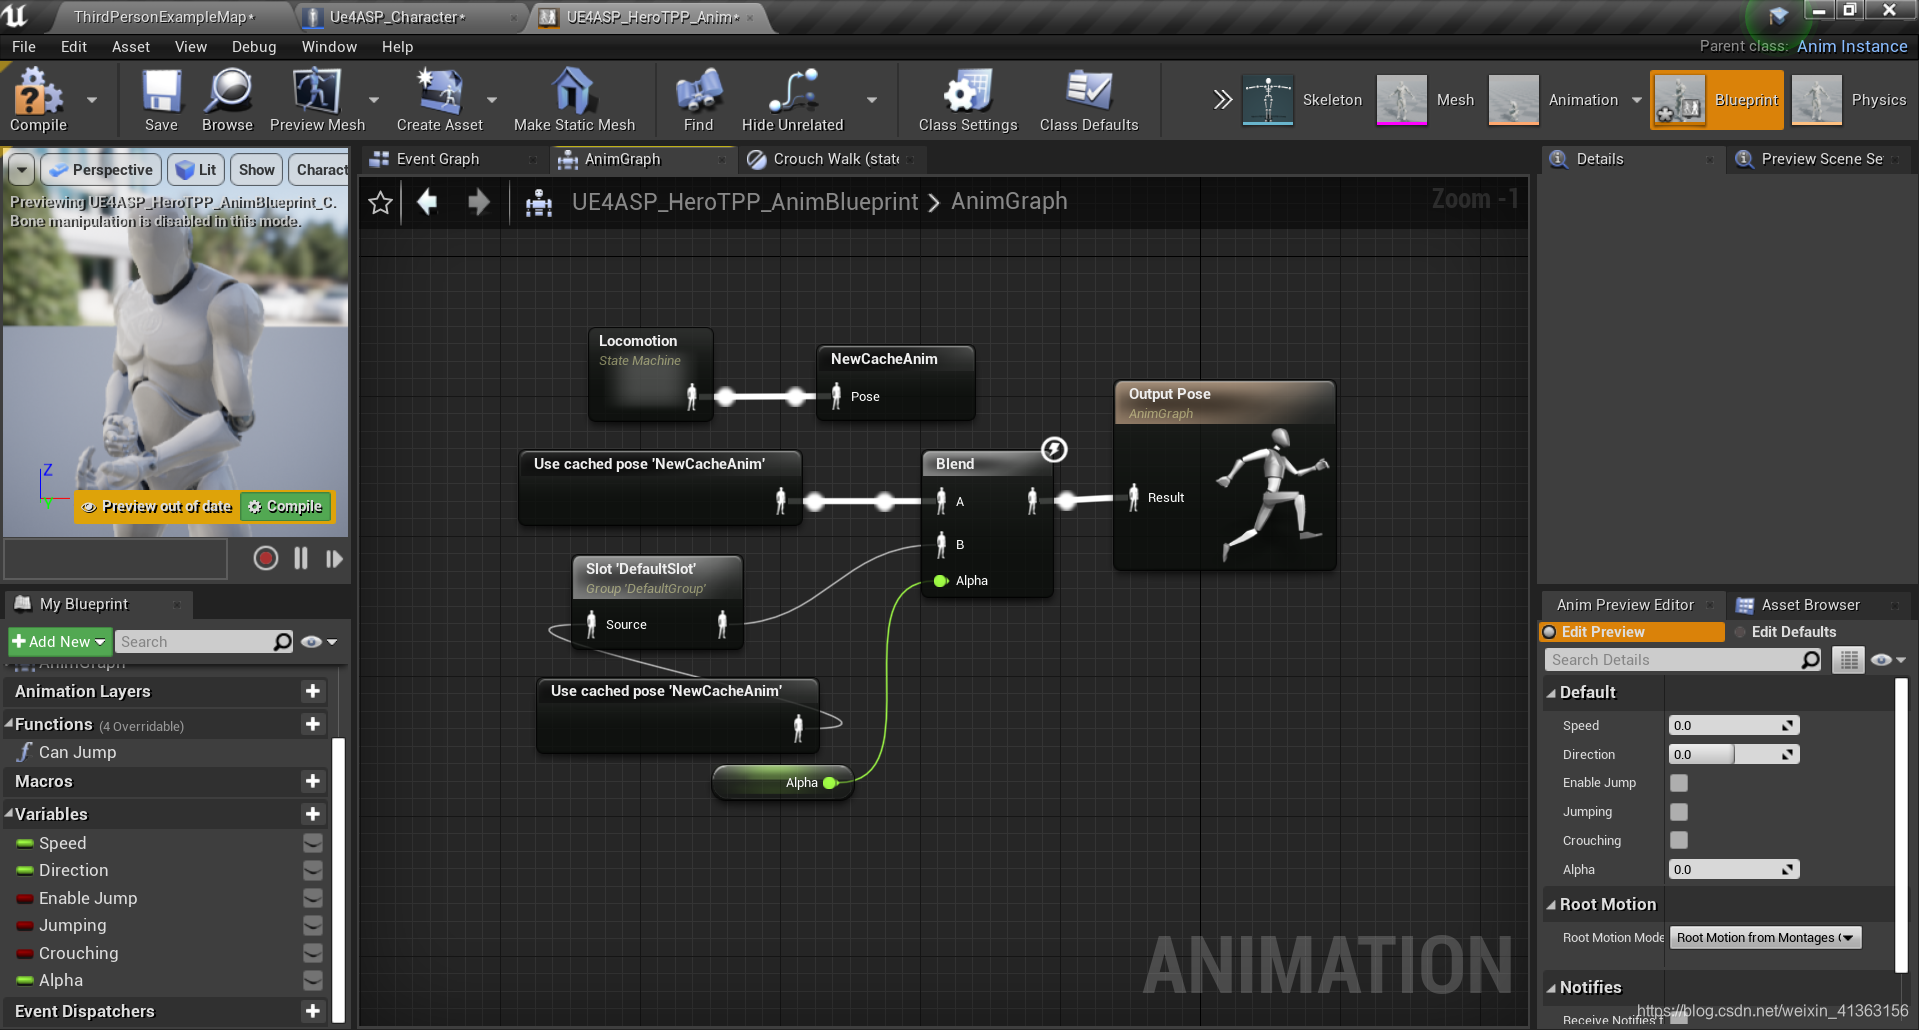
Task: Click Blend node fast-path lightning icon
Action: tap(1054, 449)
